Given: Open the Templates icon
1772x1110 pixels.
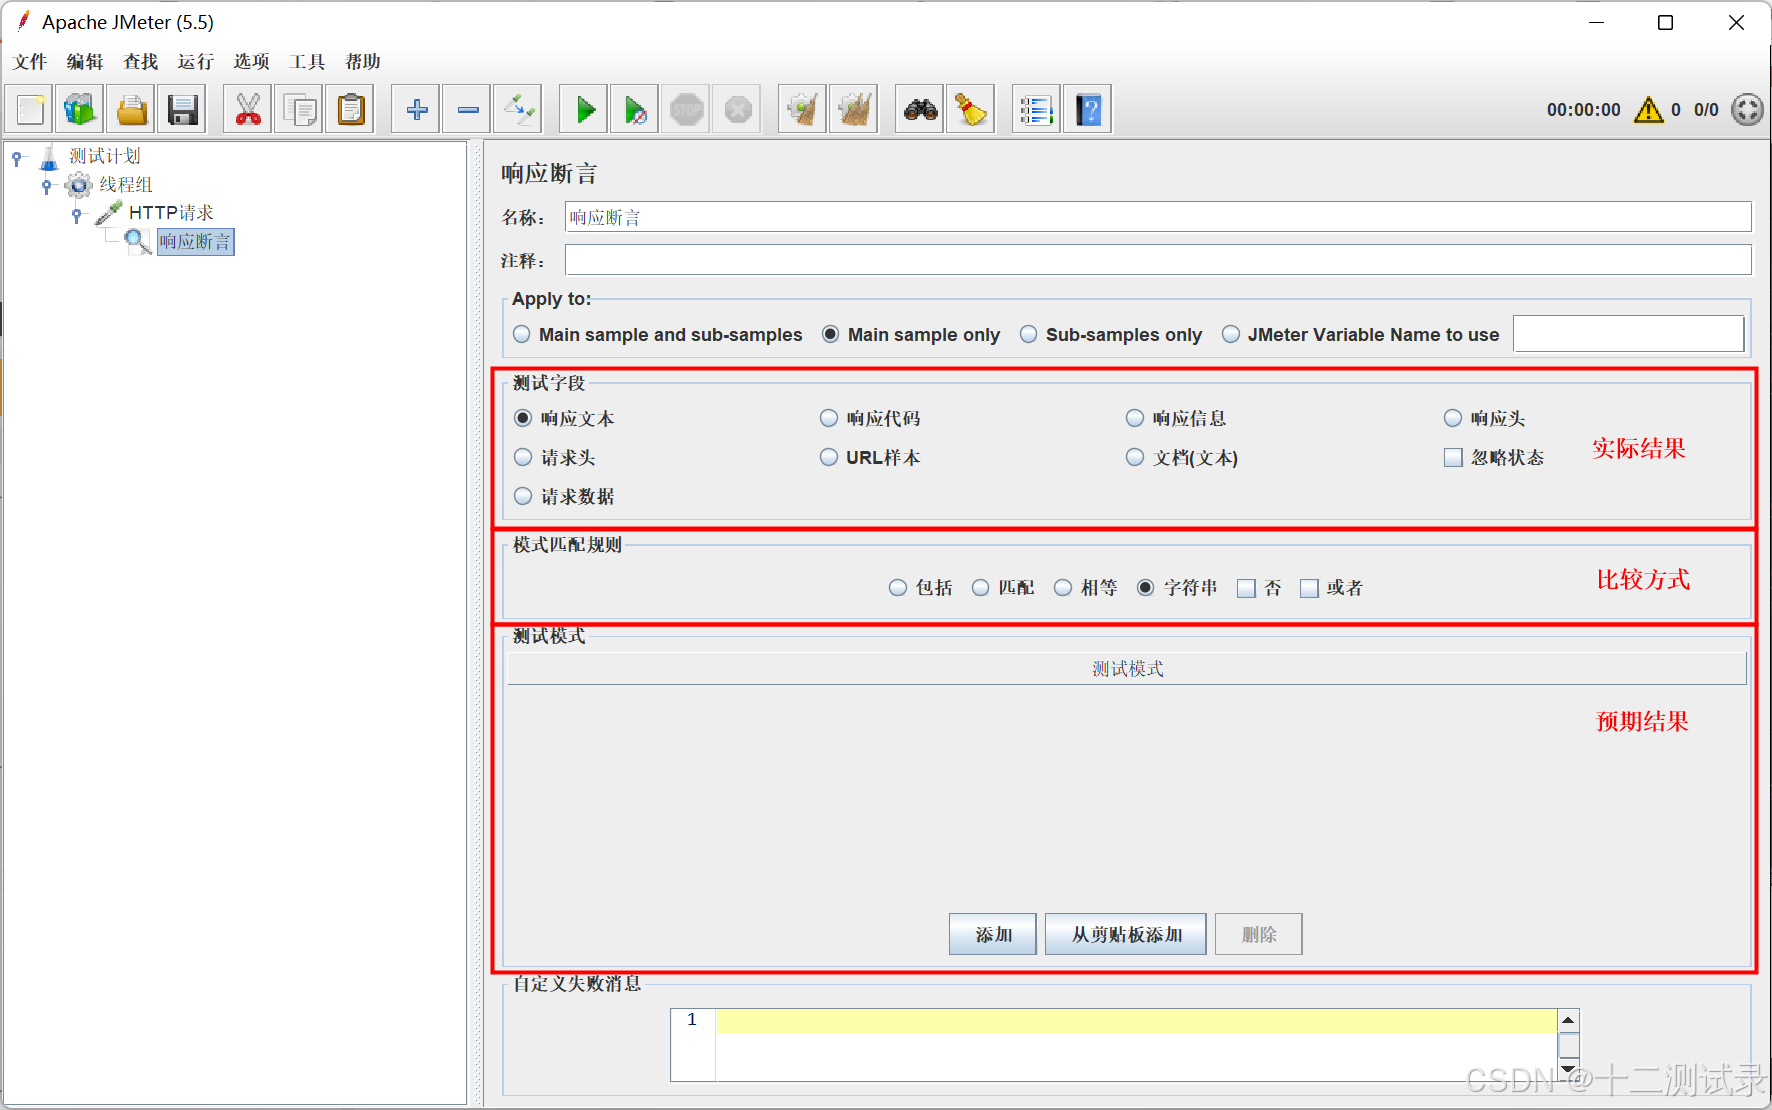Looking at the screenshot, I should pyautogui.click(x=79, y=109).
